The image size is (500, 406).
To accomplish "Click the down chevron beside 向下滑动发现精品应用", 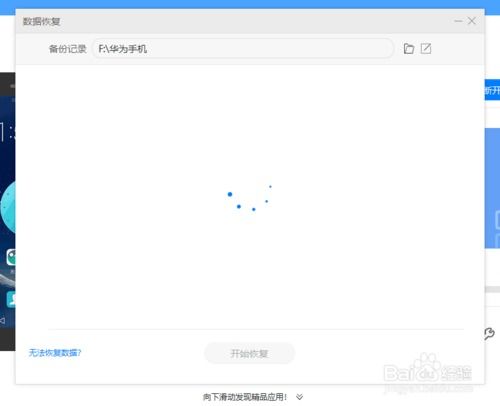I will click(300, 397).
